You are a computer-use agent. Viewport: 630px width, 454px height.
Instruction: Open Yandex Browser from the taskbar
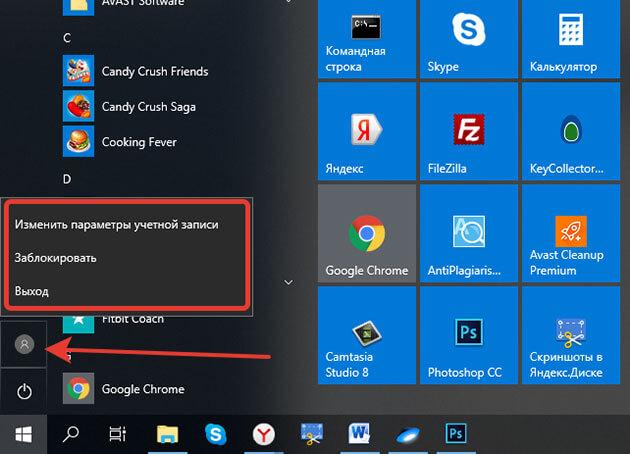[264, 434]
